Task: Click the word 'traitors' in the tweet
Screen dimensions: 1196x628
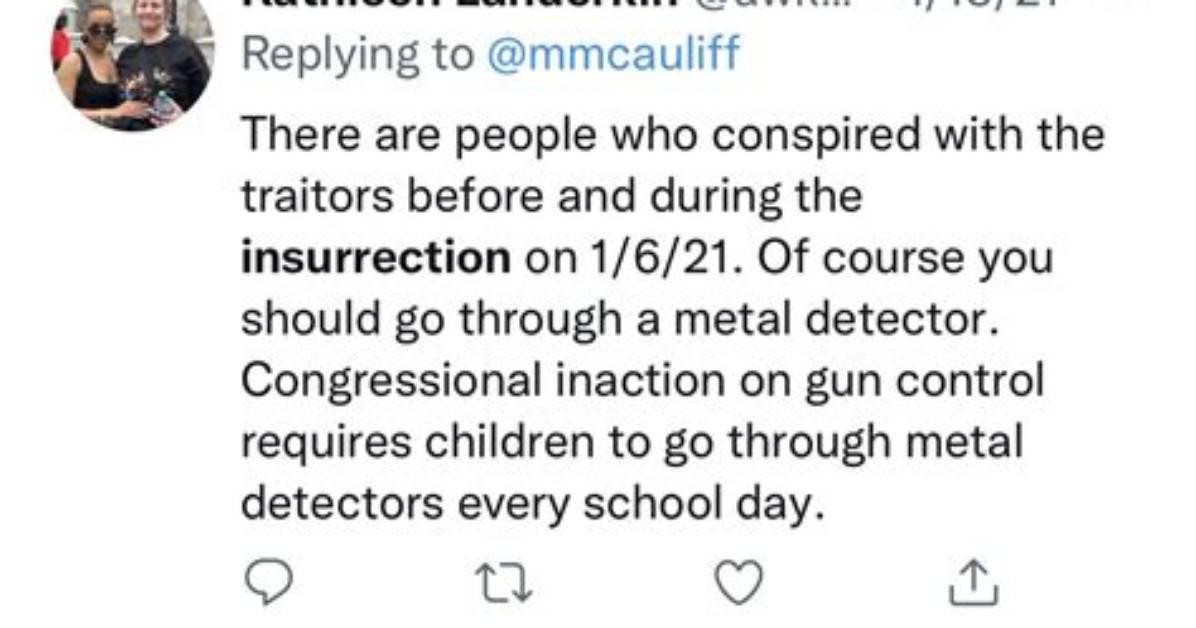Action: (317, 196)
